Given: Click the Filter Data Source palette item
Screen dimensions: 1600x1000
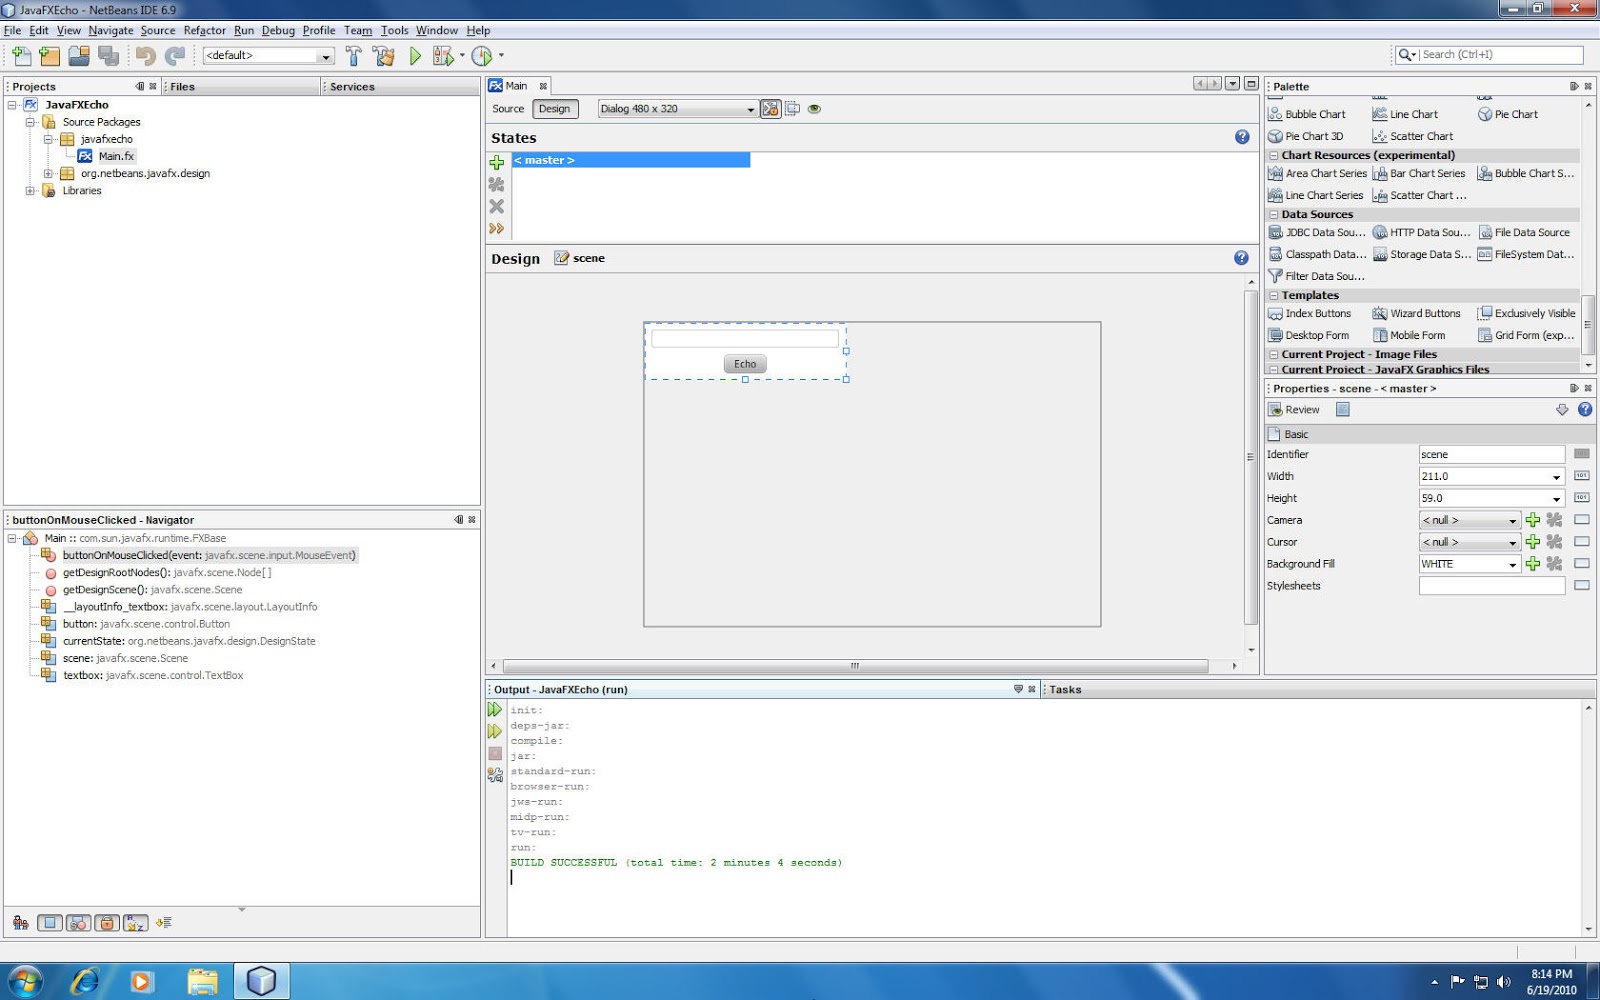Looking at the screenshot, I should click(1316, 276).
